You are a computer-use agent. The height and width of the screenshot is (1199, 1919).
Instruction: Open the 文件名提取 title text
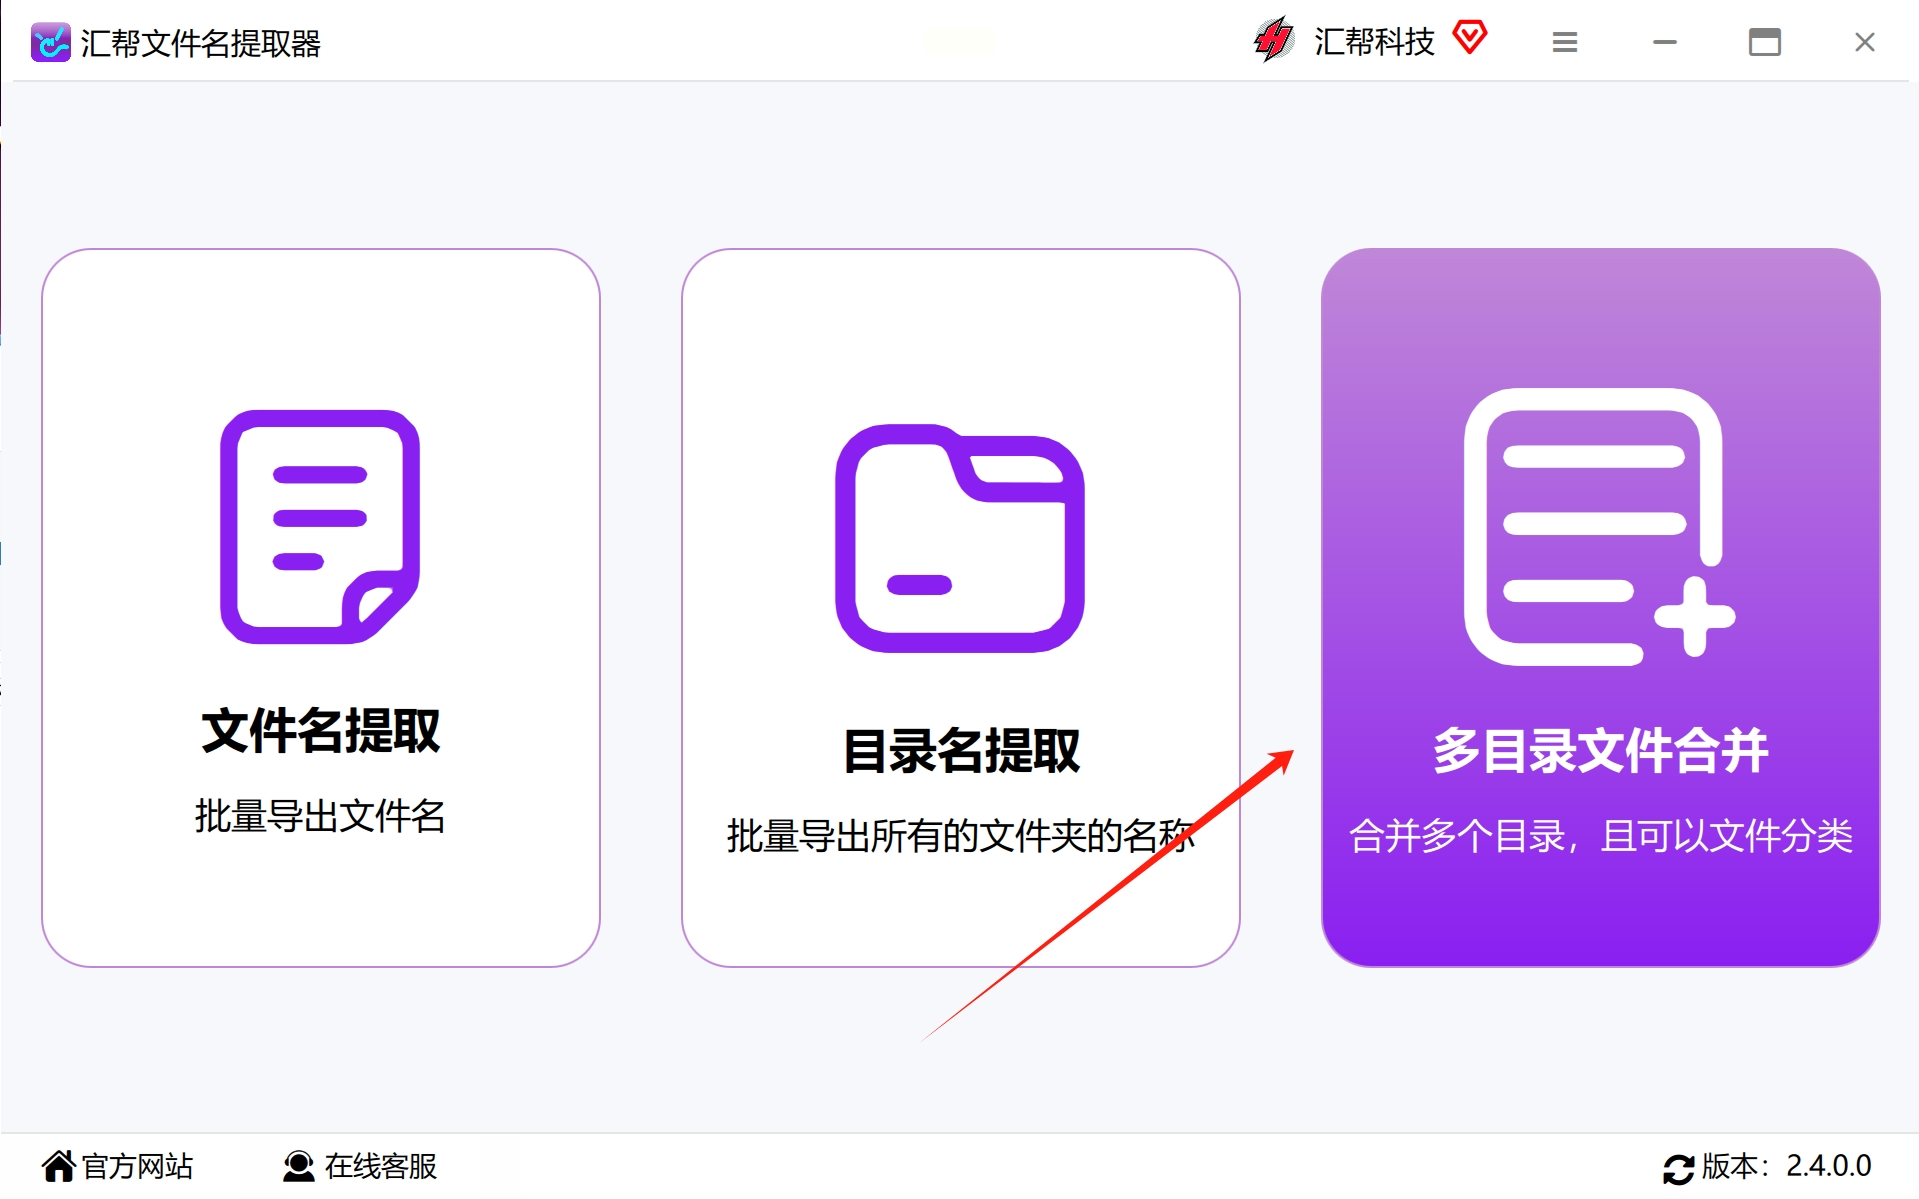(x=321, y=731)
